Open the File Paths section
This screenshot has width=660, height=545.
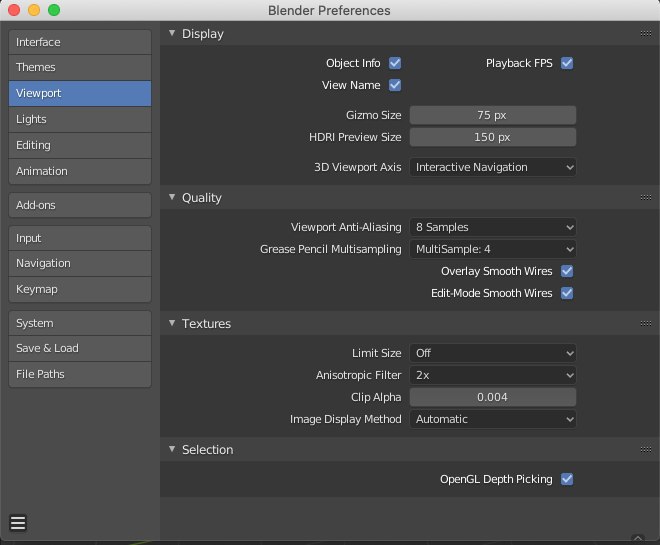coord(80,375)
